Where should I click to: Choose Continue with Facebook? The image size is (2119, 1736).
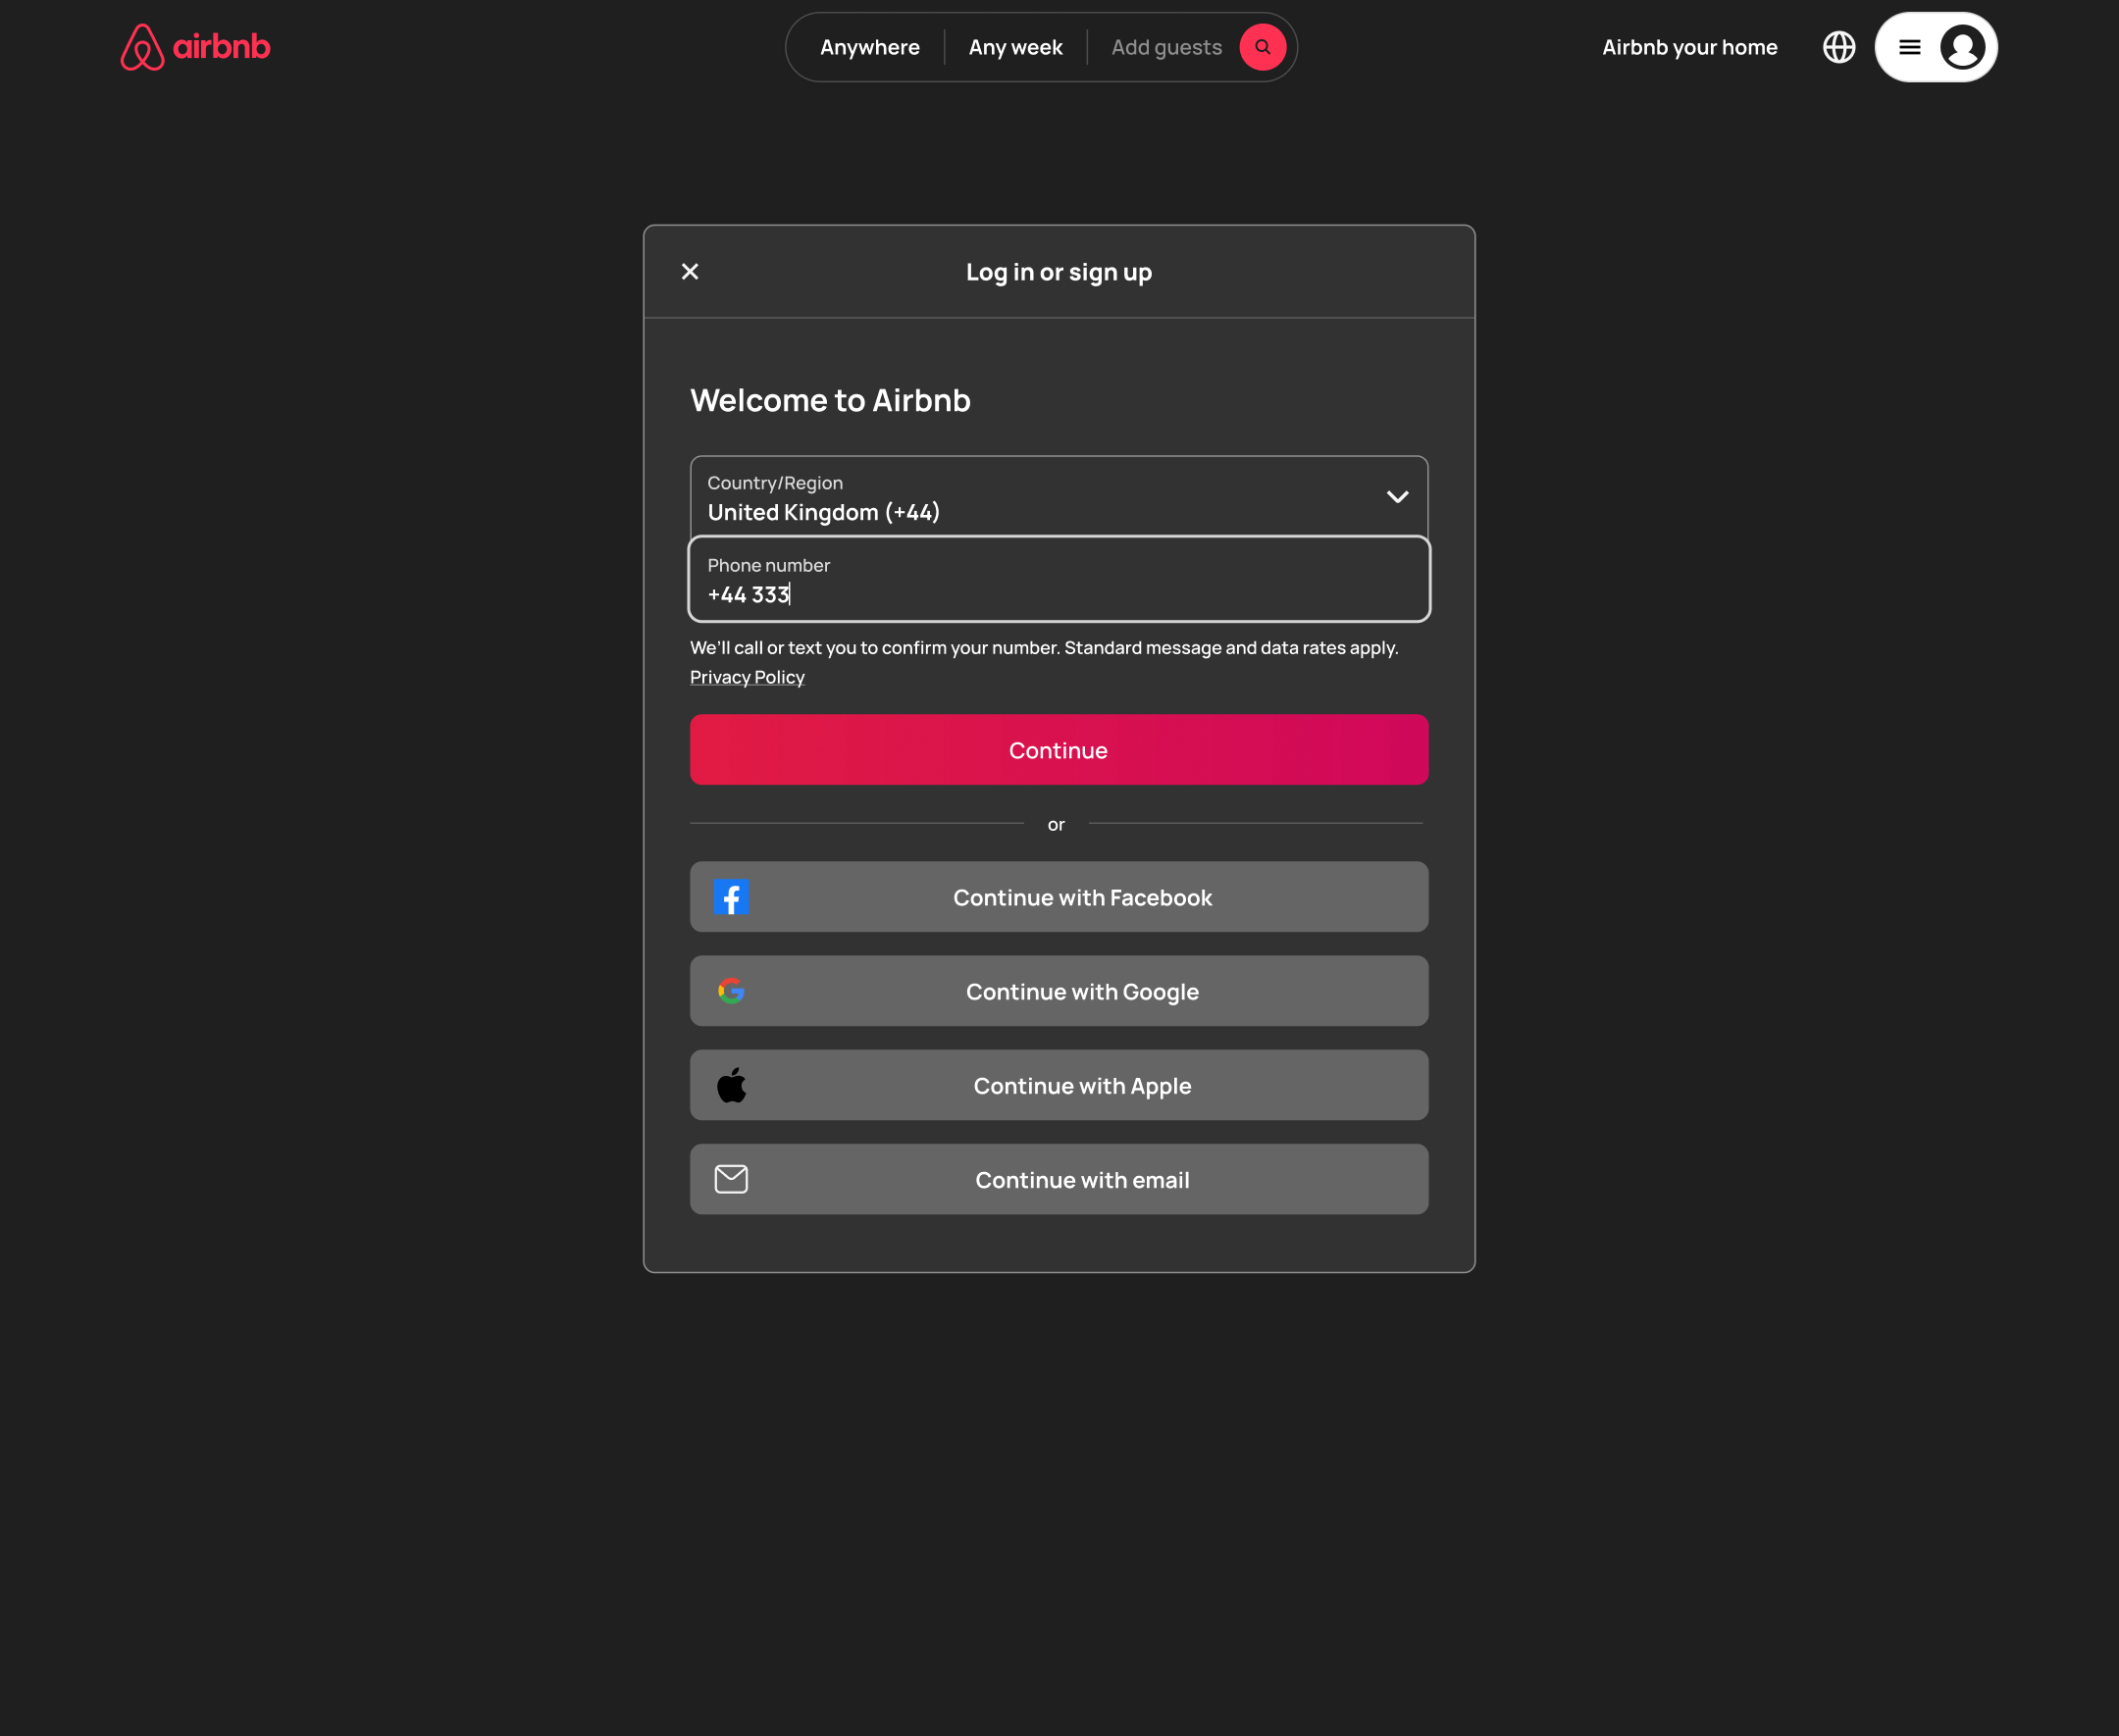point(1059,897)
